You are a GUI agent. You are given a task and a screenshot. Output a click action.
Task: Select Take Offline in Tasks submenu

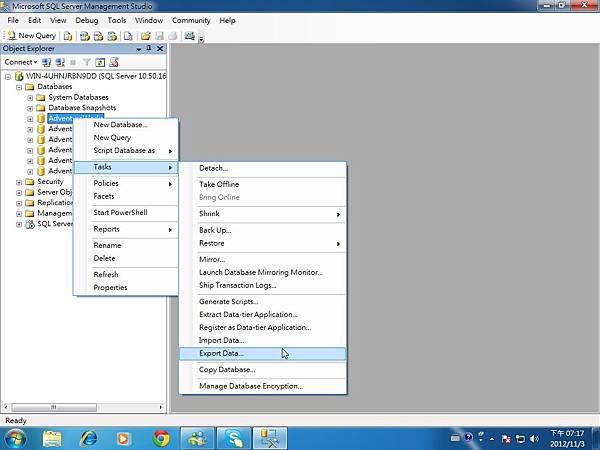262,184
